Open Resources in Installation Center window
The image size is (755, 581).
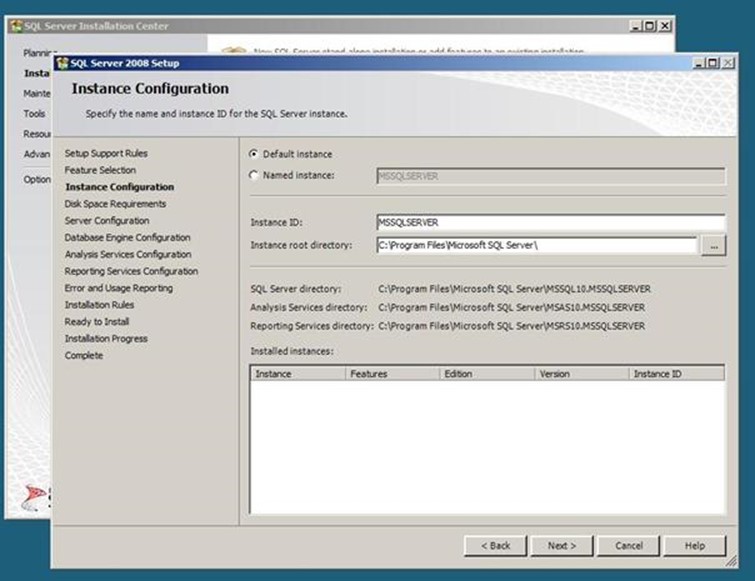(37, 134)
